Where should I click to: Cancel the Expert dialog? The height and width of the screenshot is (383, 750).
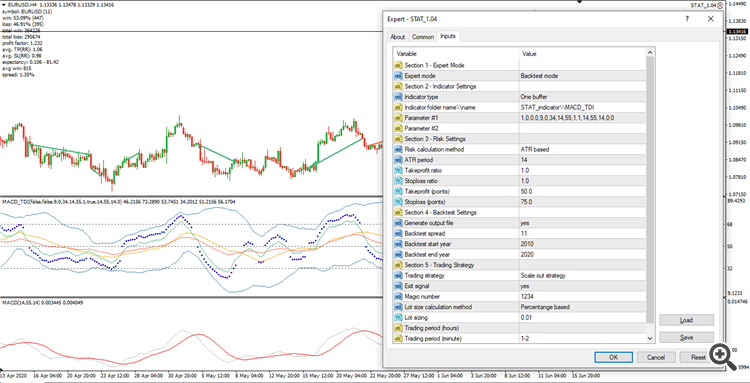(656, 357)
